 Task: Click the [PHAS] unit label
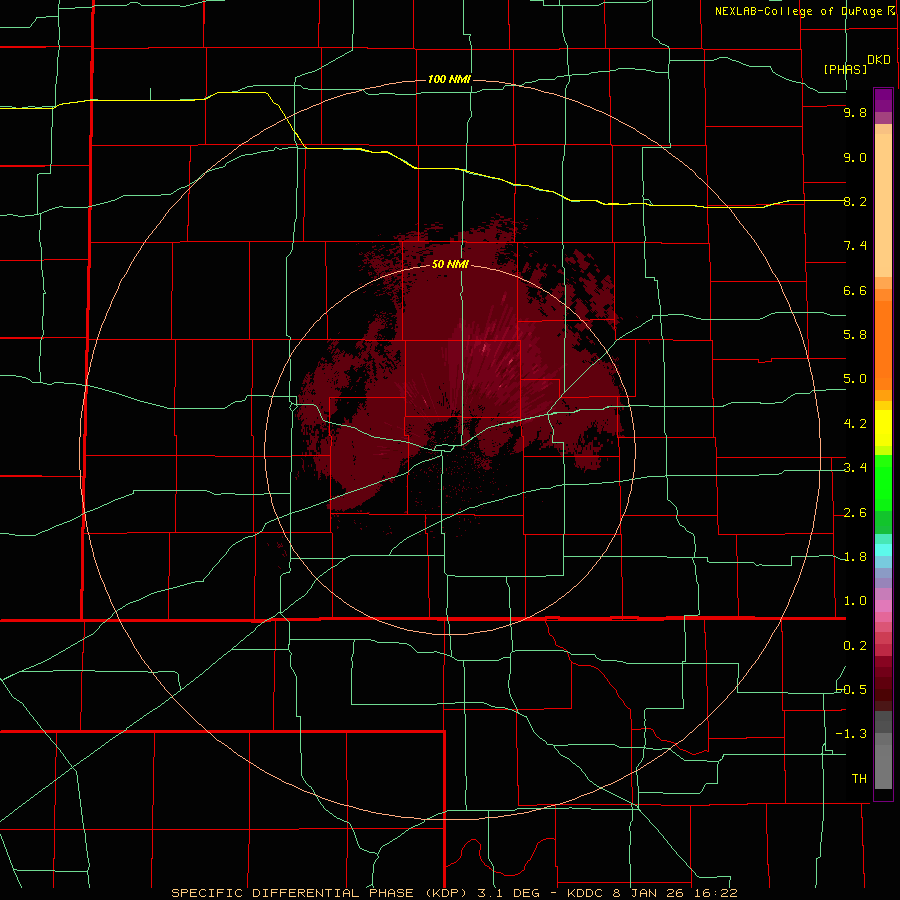pyautogui.click(x=845, y=69)
